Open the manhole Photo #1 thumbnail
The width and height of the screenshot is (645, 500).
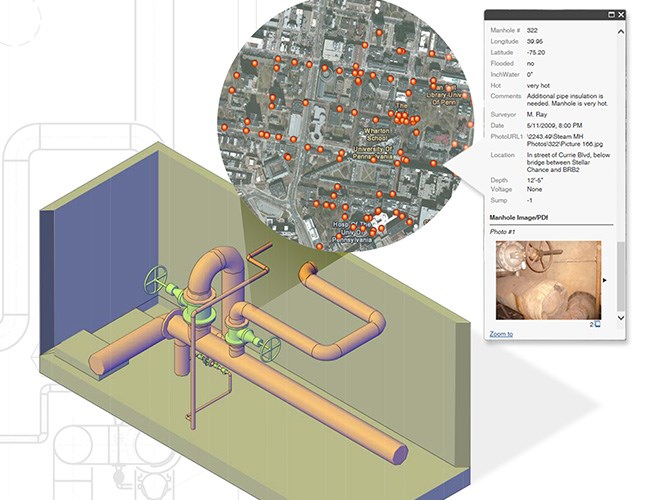point(548,280)
